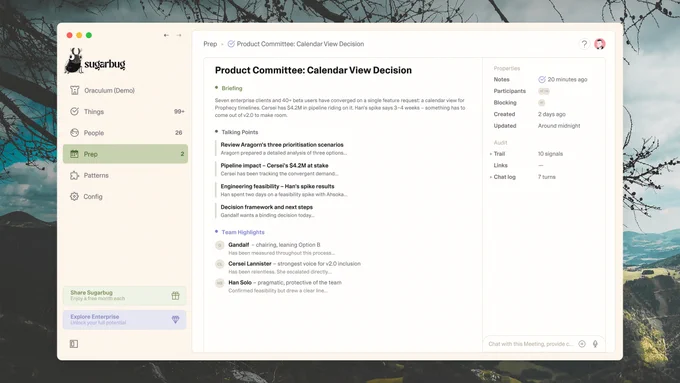The image size is (680, 383).
Task: Click Updated 'Around midnight' value
Action: click(x=559, y=126)
